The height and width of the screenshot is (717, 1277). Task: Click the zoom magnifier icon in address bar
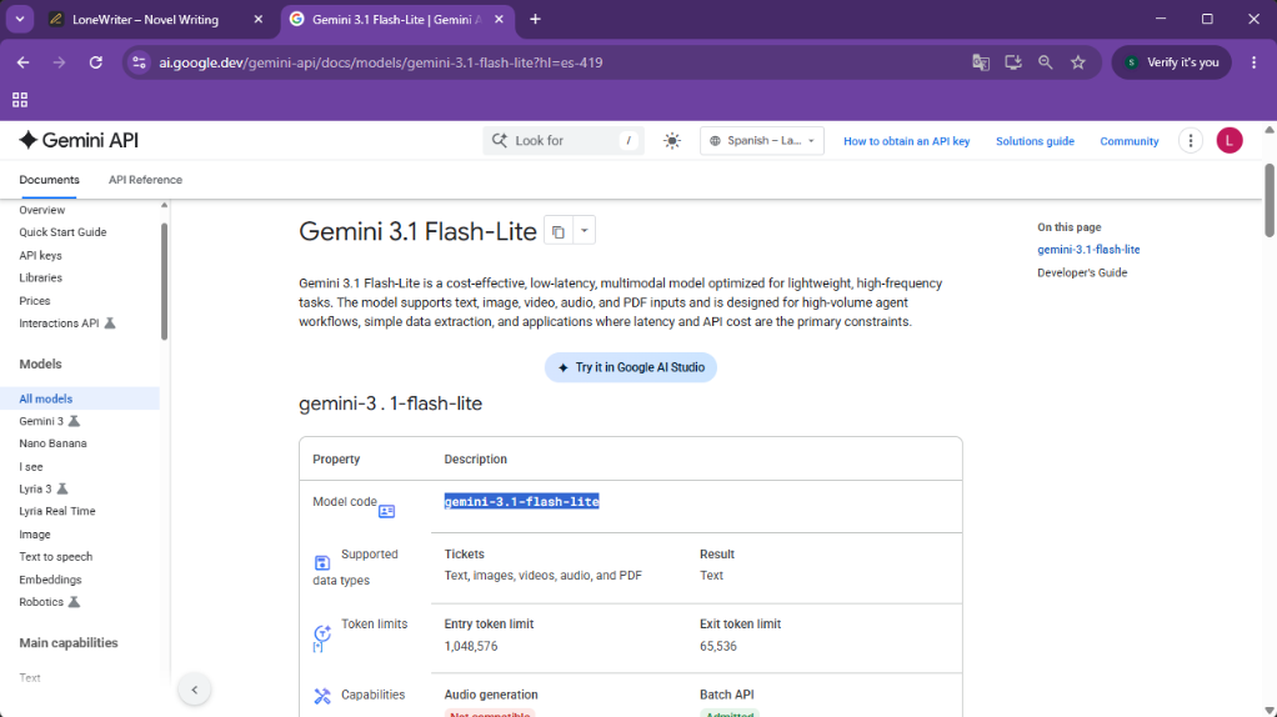tap(1045, 62)
